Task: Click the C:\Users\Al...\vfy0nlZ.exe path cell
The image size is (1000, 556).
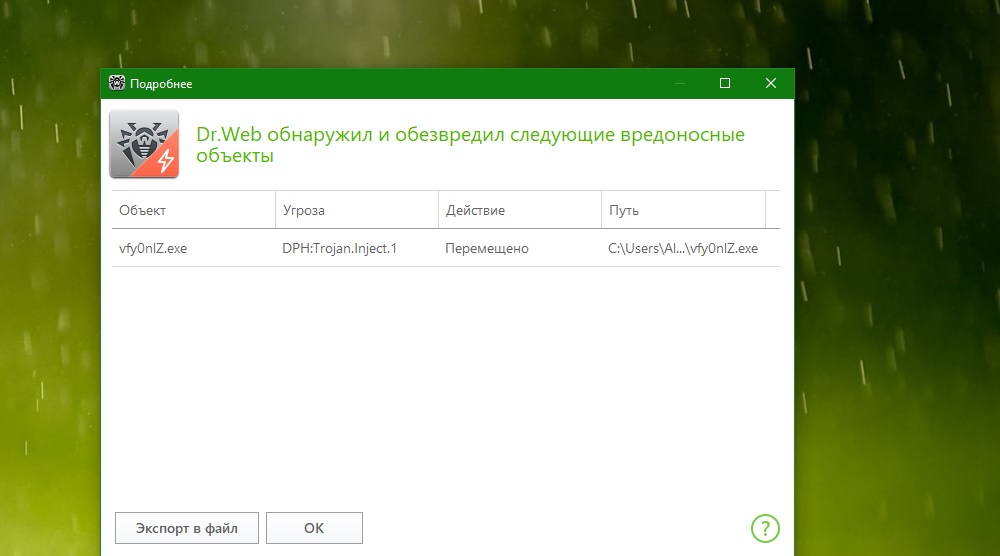Action: (682, 248)
